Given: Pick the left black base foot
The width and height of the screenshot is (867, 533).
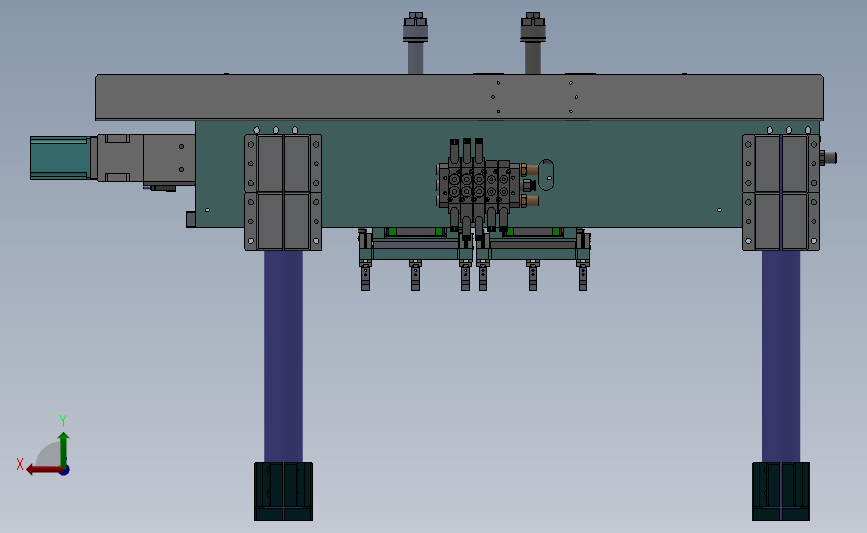Looking at the screenshot, I should (283, 492).
